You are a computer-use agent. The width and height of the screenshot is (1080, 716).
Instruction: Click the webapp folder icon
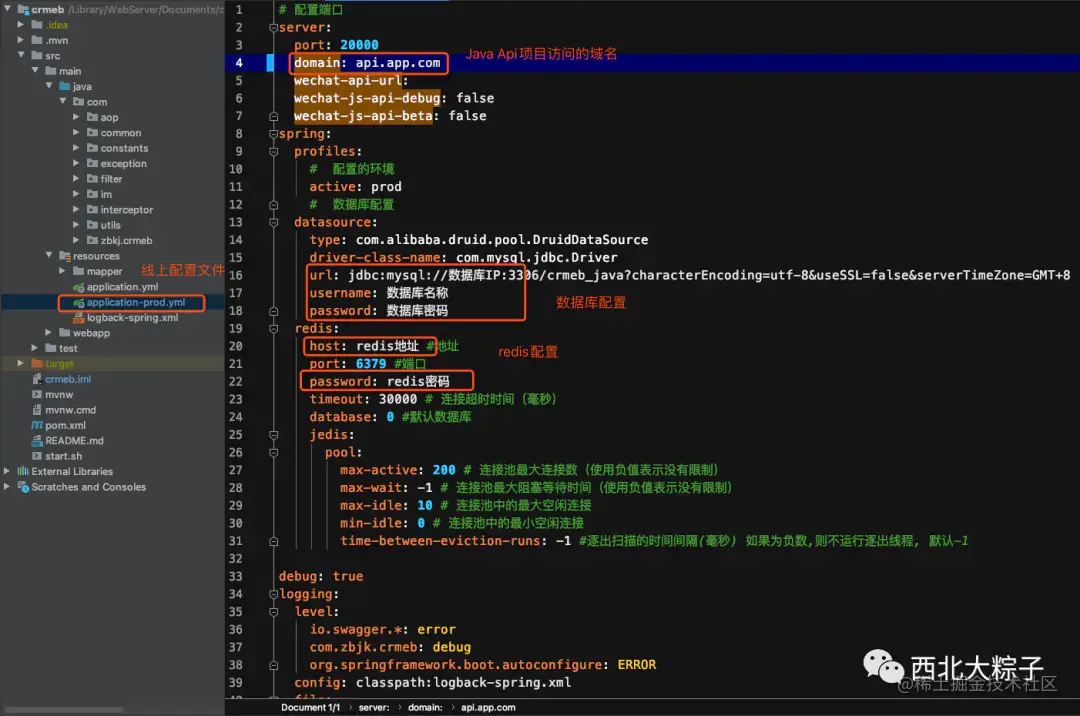(65, 333)
